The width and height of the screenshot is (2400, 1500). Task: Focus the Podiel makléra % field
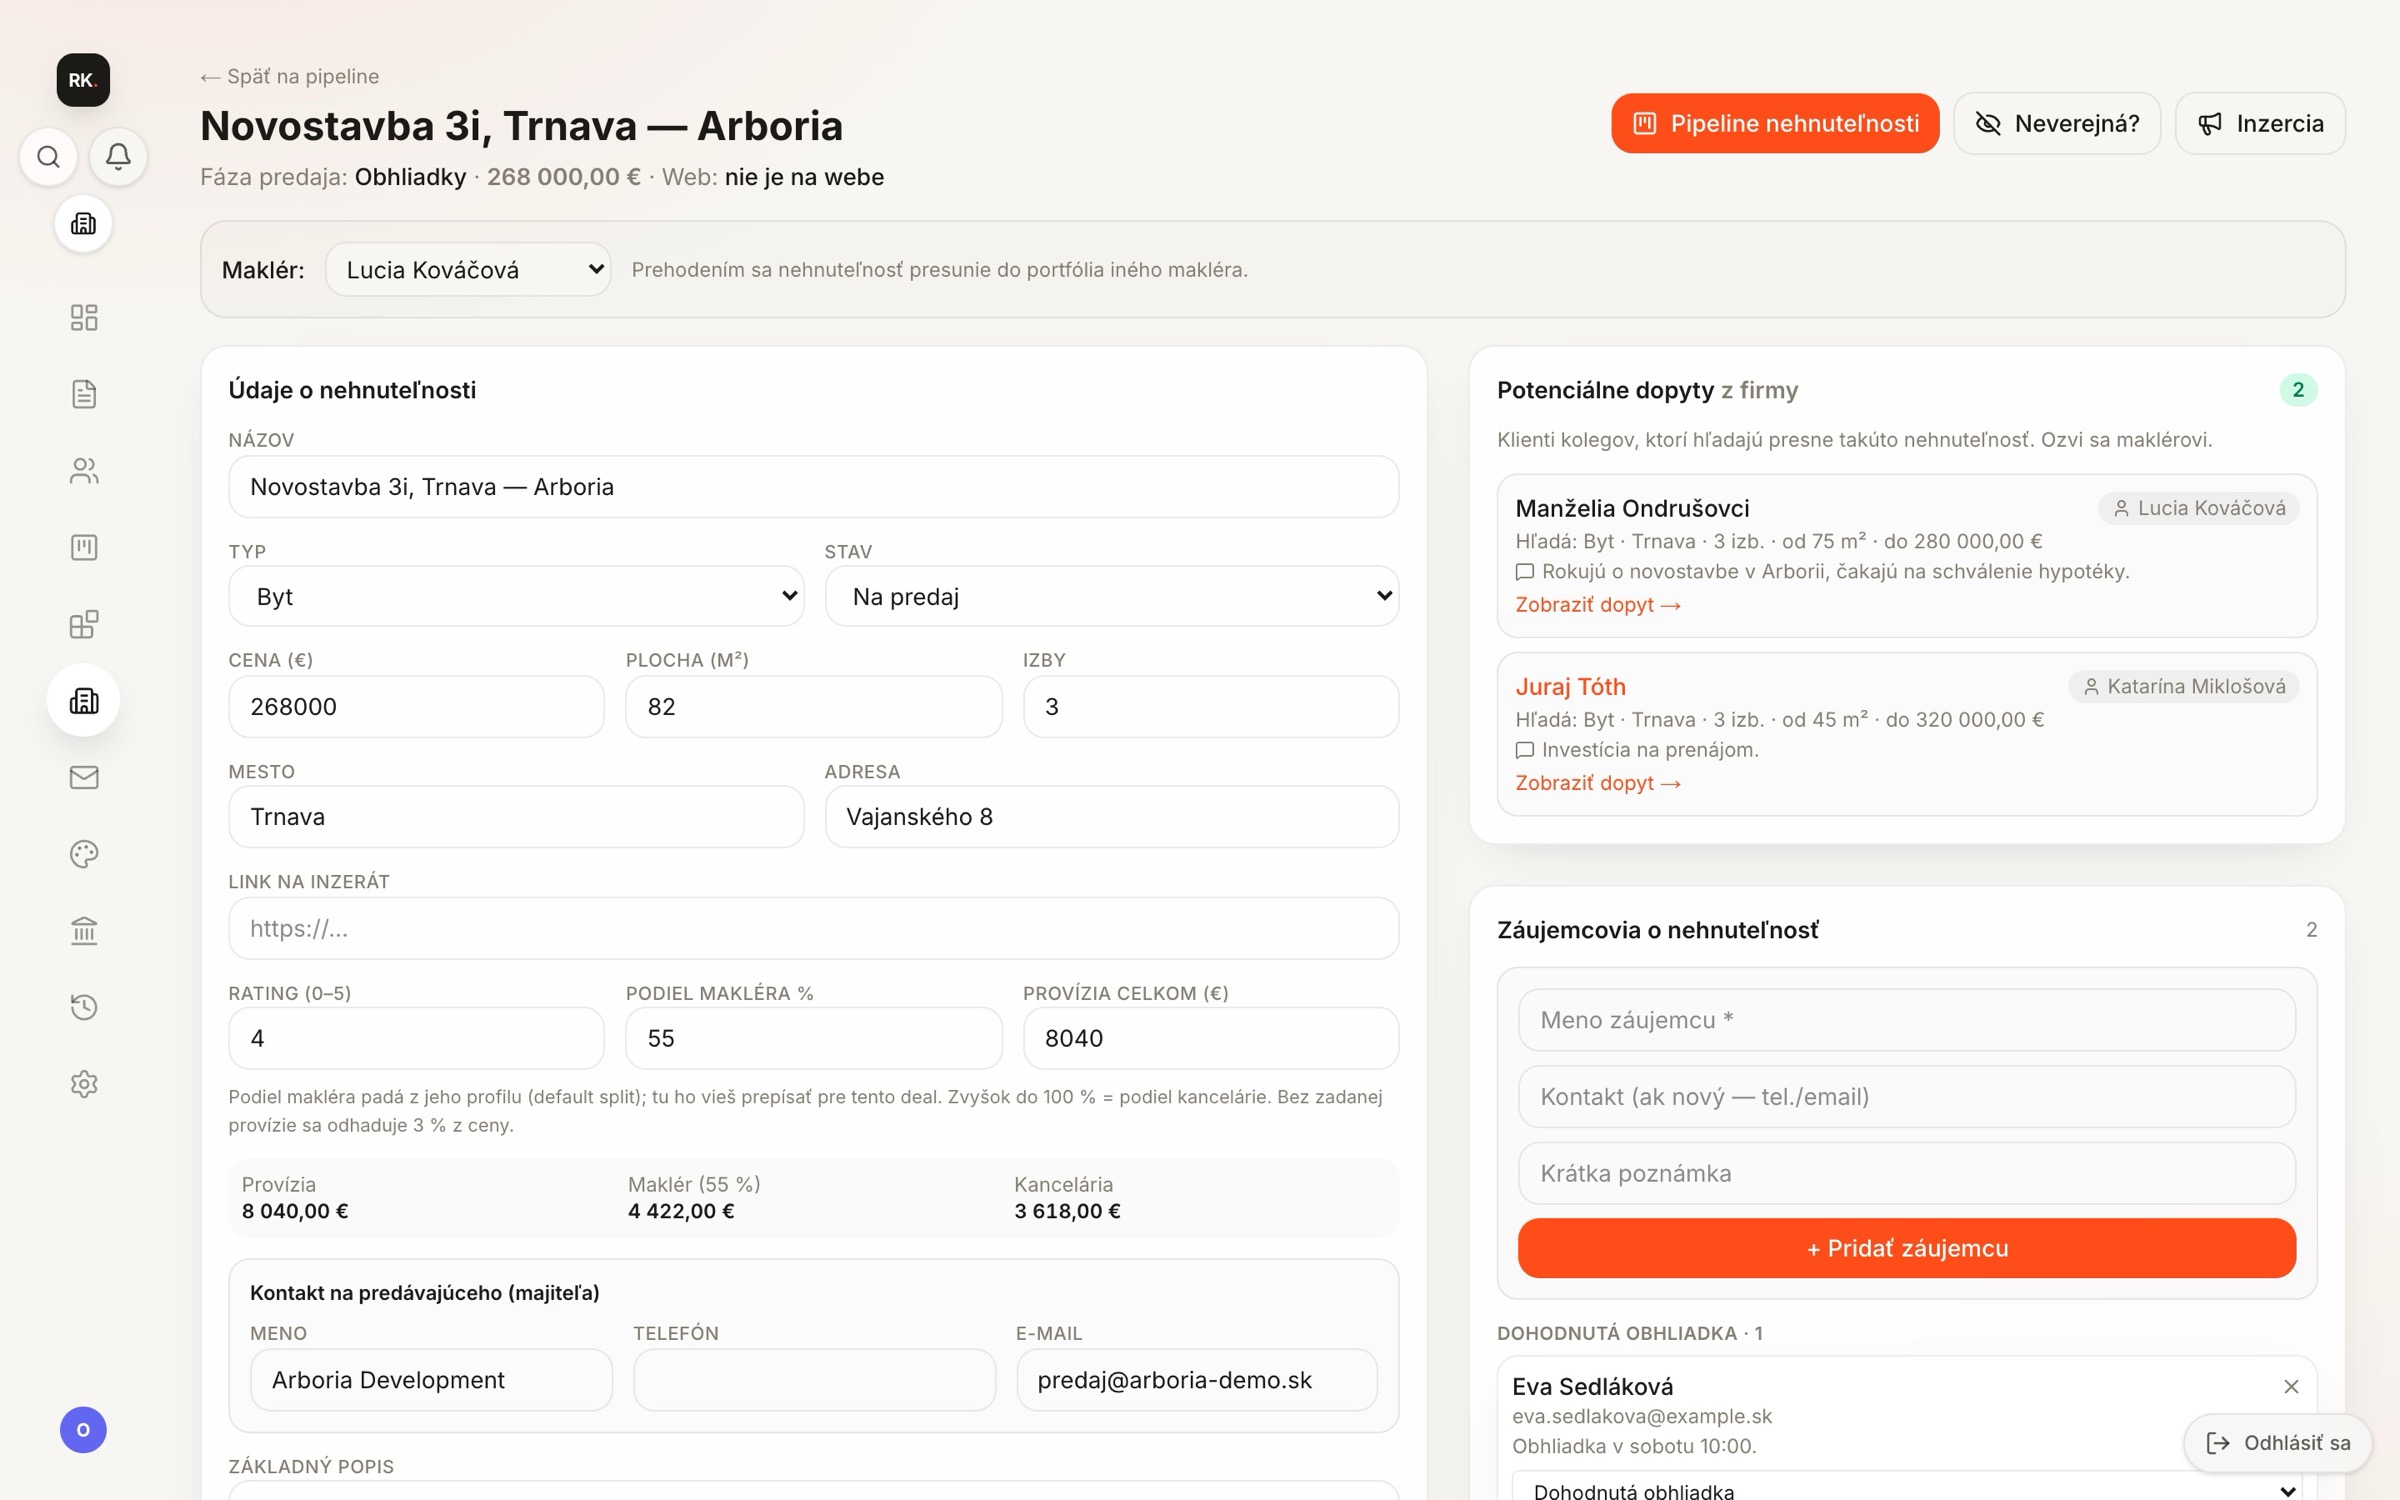pyautogui.click(x=813, y=1038)
